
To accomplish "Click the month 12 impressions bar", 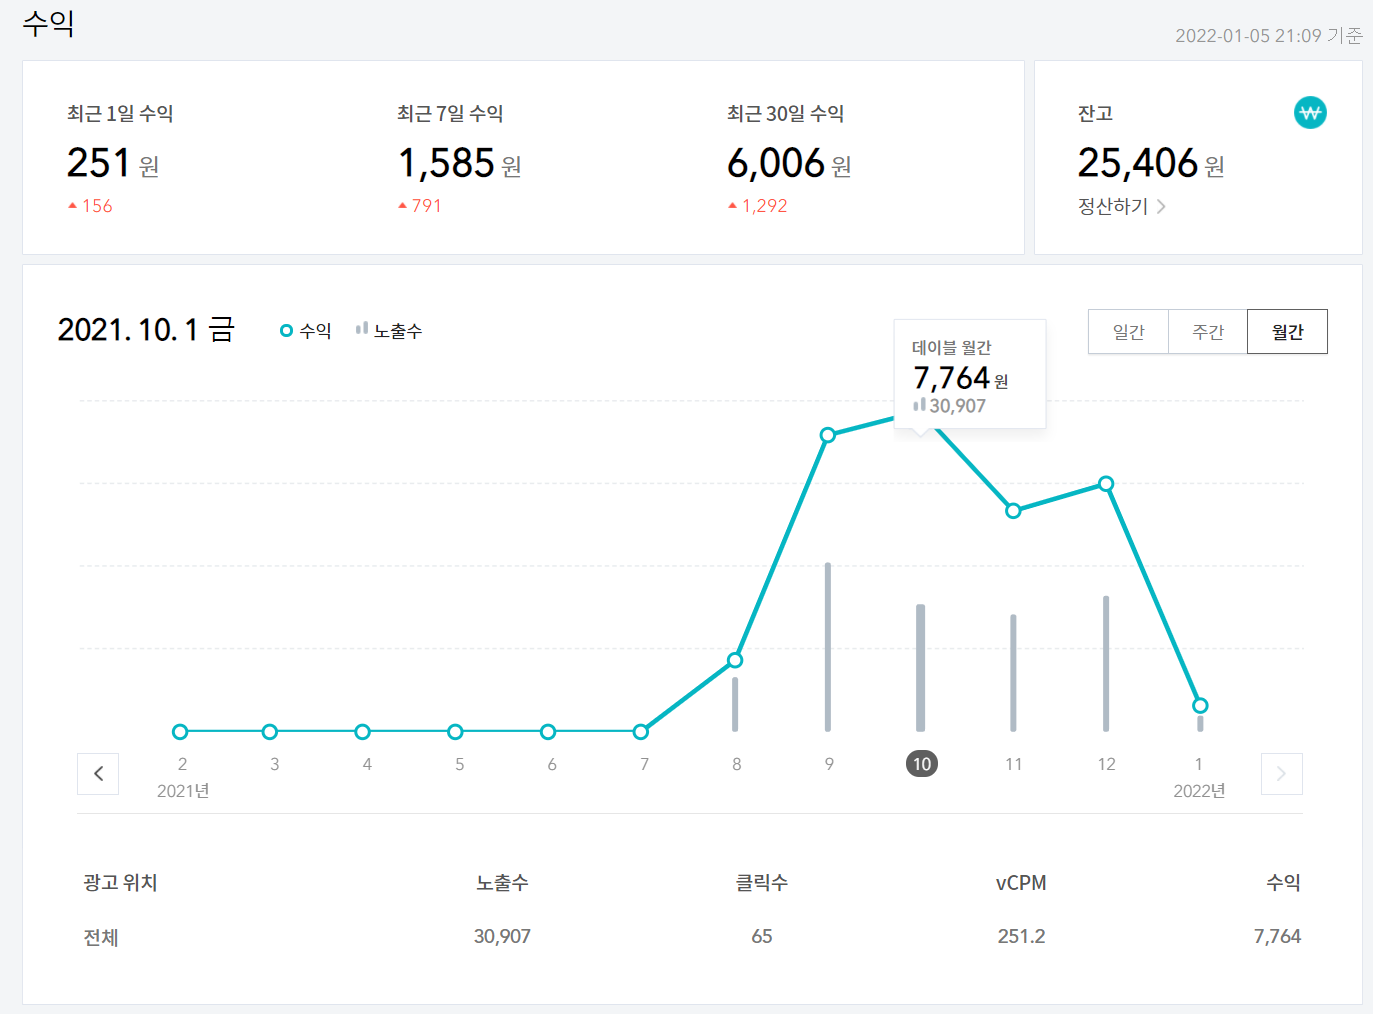I will click(1106, 665).
